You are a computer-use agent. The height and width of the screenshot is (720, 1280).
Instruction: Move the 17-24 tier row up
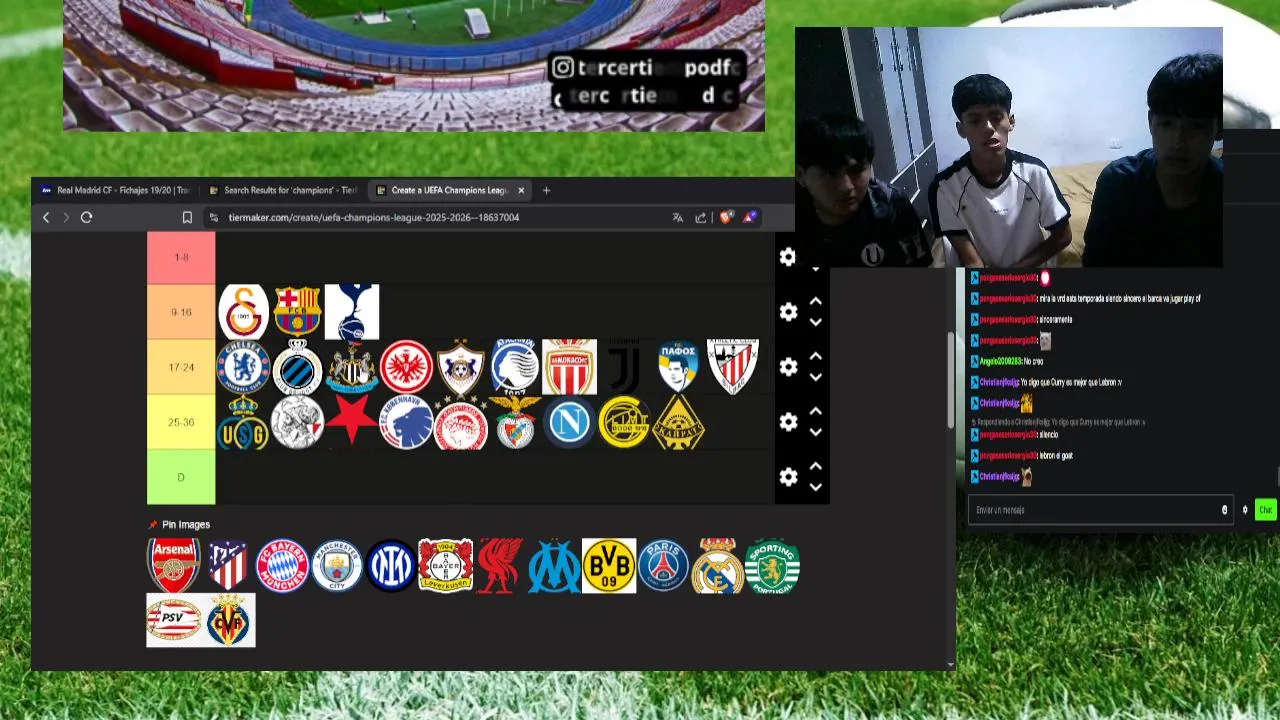816,356
